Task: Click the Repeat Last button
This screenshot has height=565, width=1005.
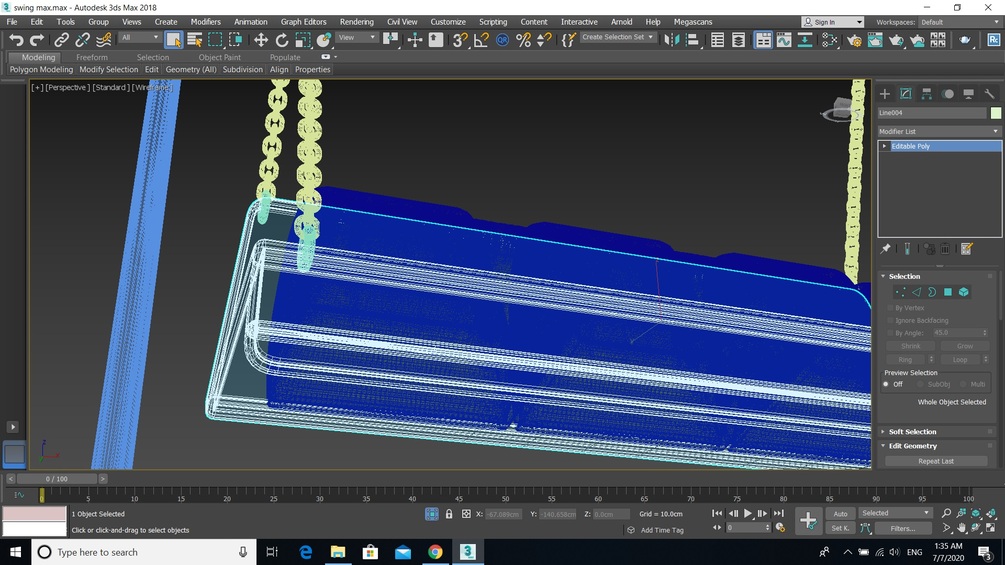Action: point(936,461)
